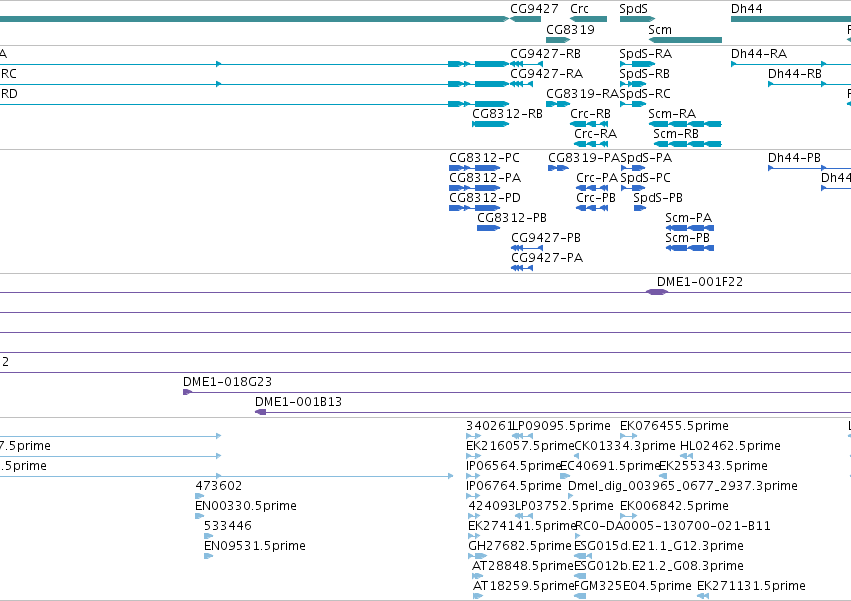This screenshot has height=601, width=851.
Task: Open EST EK076455.5prime
Action: point(674,426)
